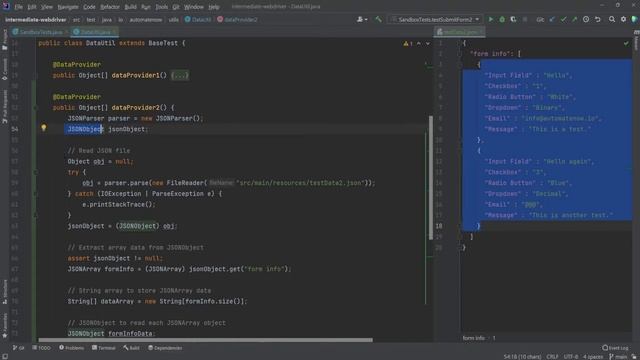
Task: Click the automatenow breadcrumb in navigation bar
Action: [x=146, y=19]
